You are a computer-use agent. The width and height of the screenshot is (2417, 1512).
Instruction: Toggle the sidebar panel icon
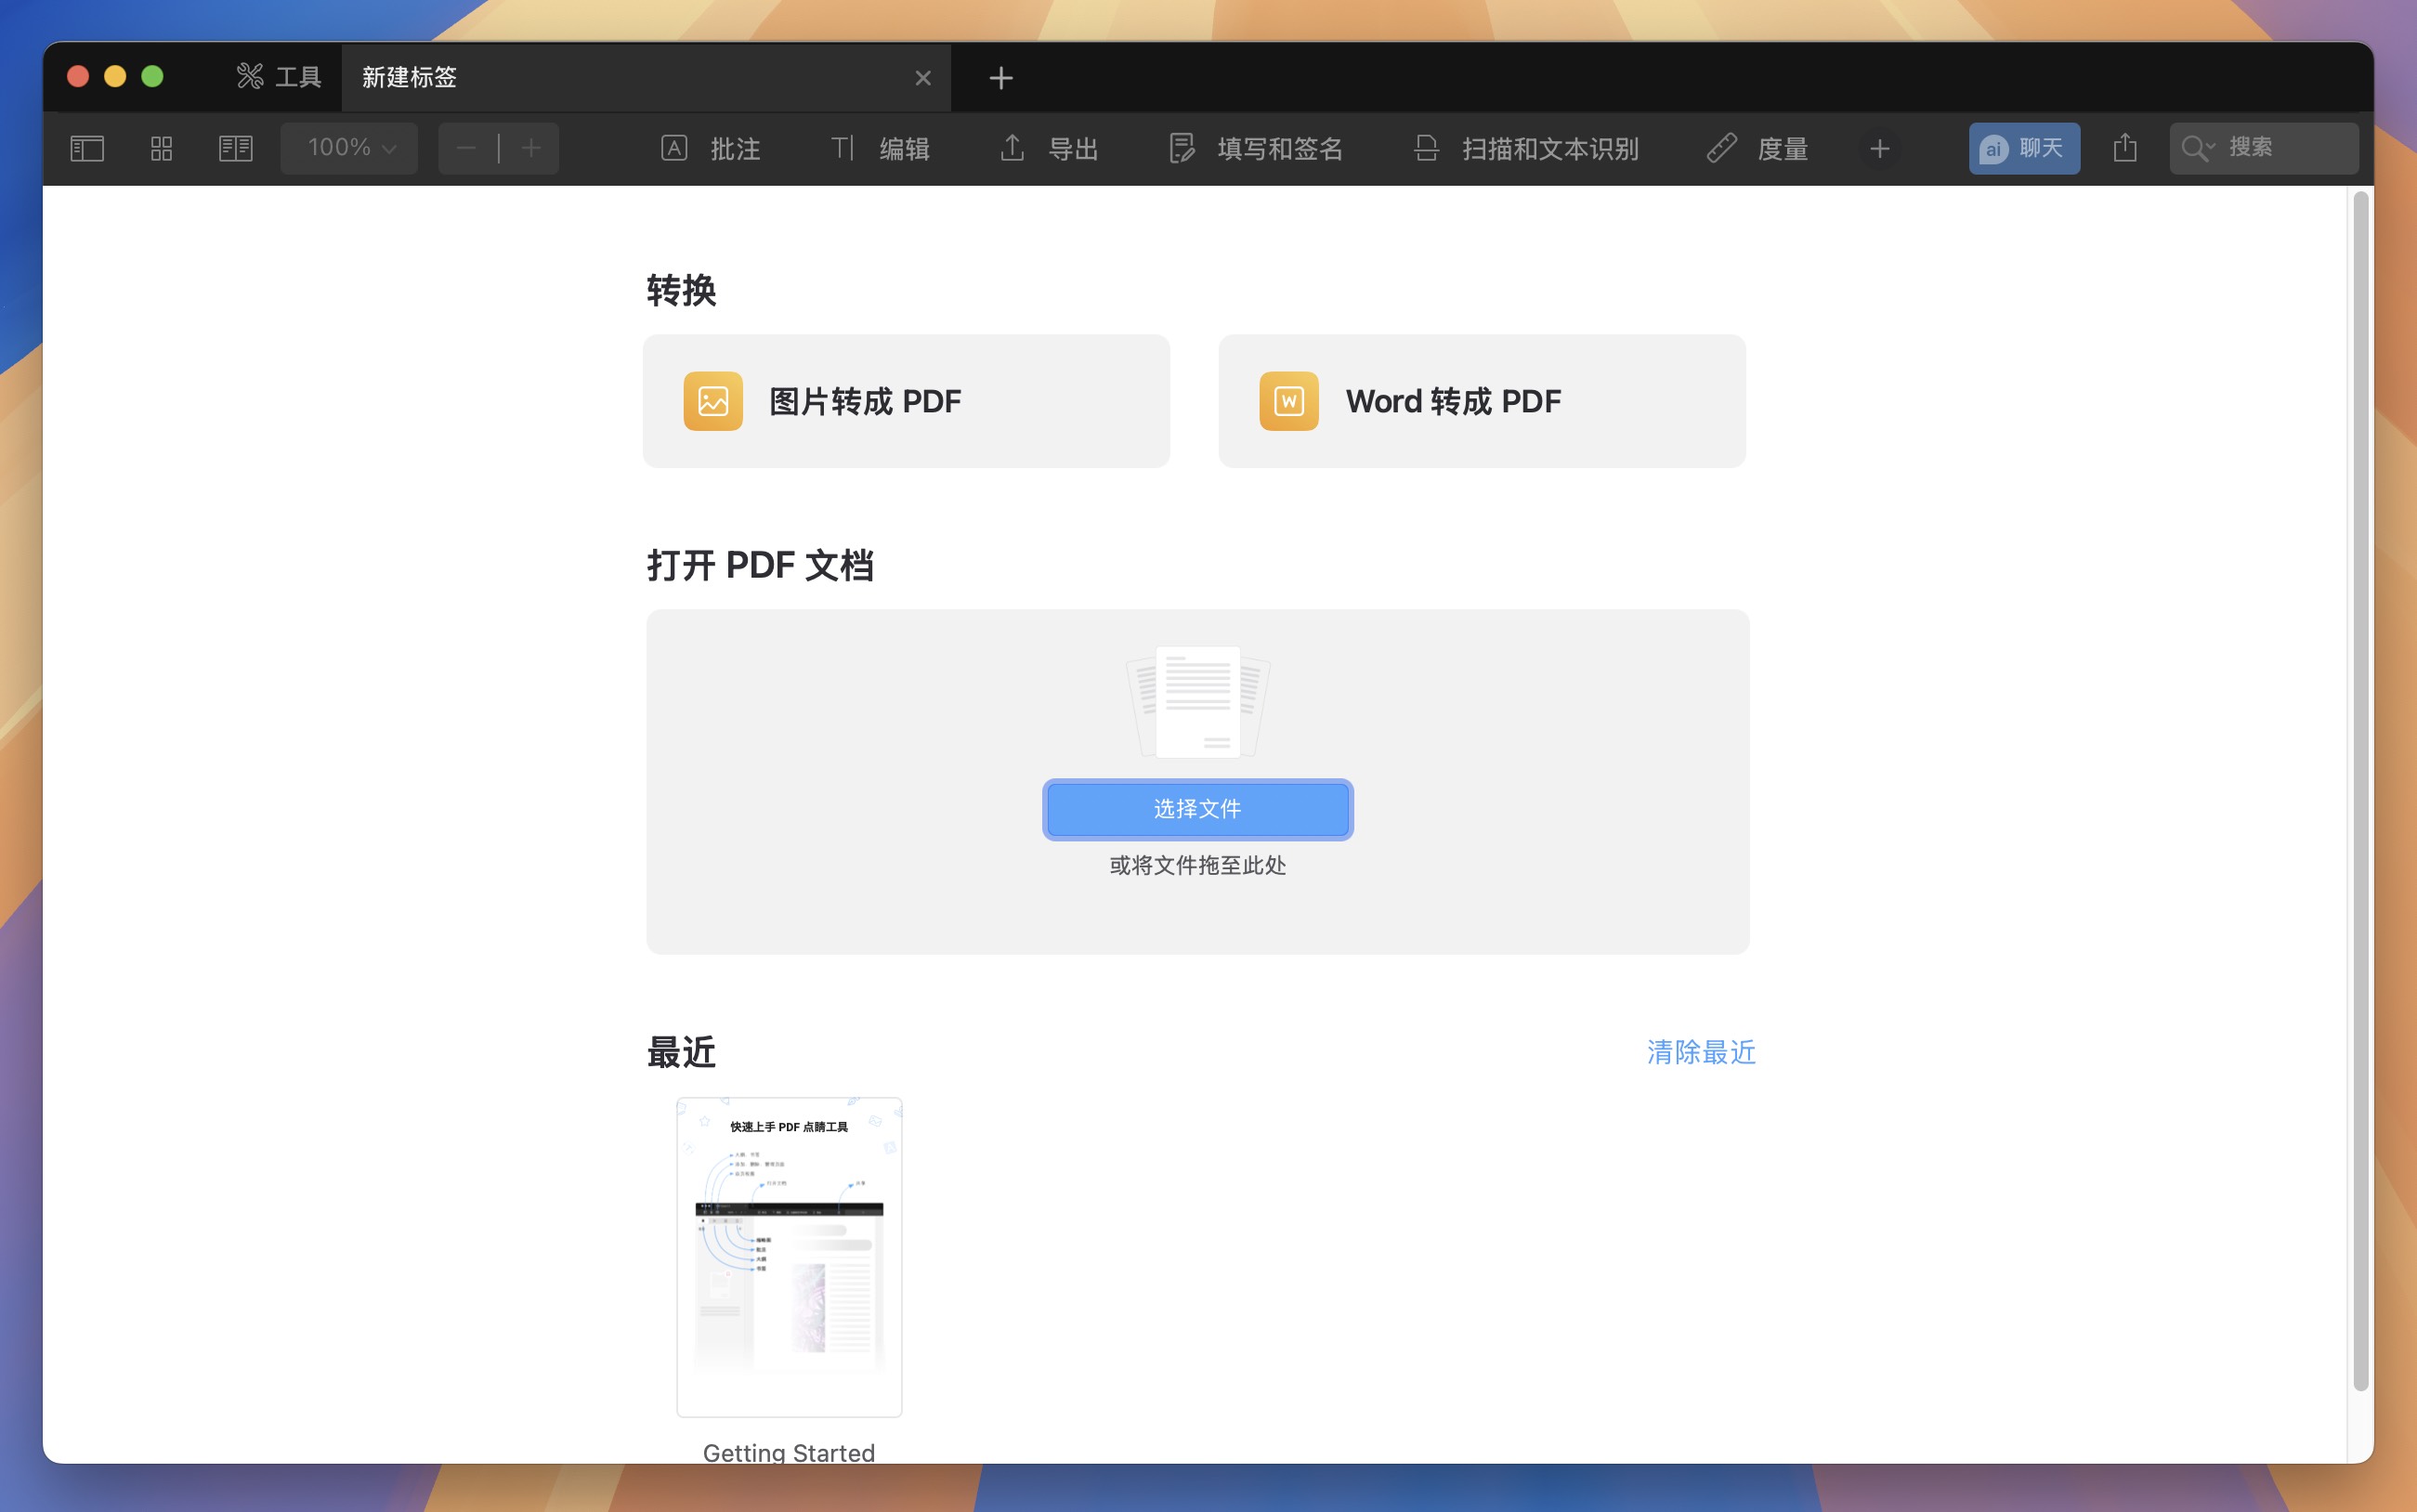click(x=87, y=149)
